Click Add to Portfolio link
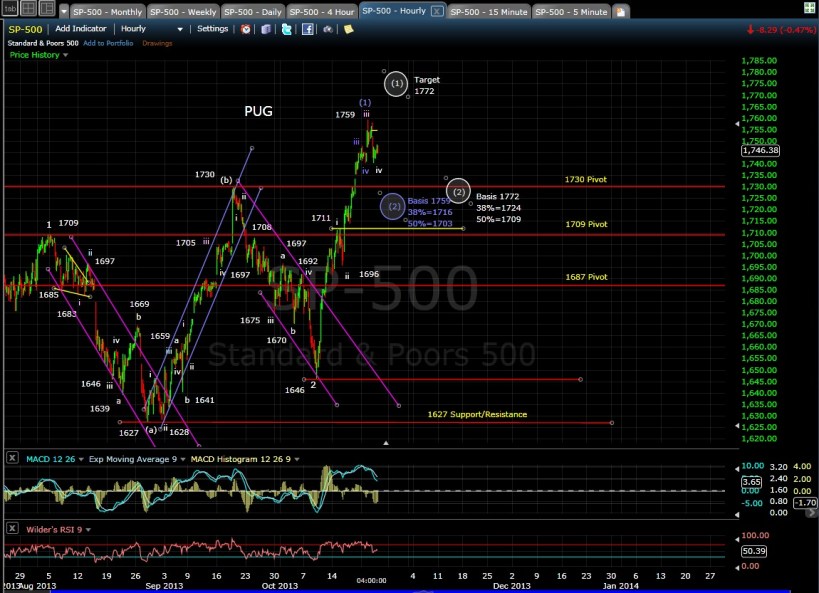 [108, 43]
